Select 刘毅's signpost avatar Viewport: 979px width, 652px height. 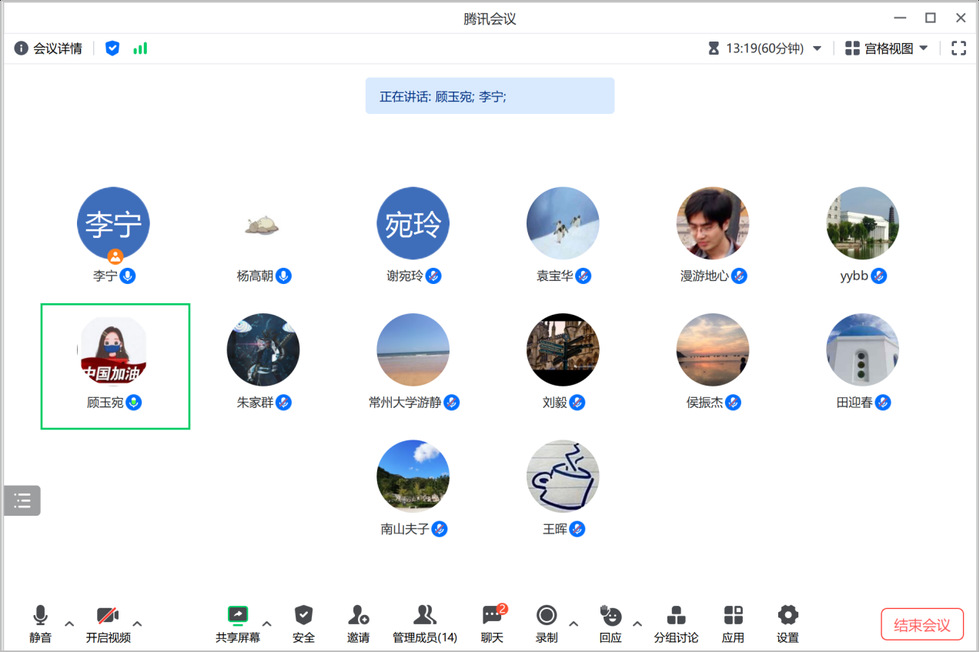click(563, 350)
